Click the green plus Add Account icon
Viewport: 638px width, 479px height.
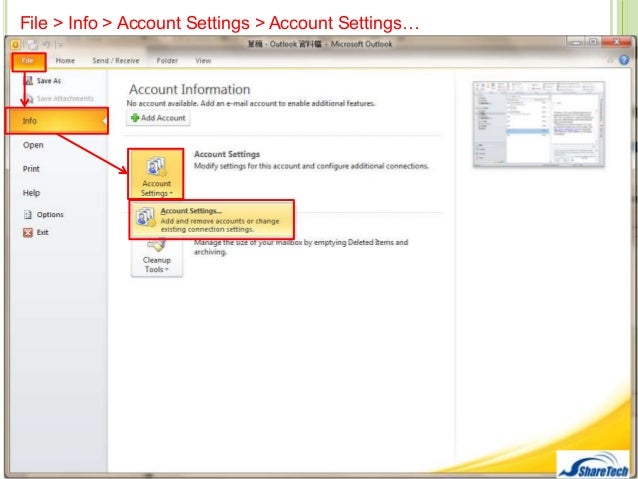coord(135,118)
